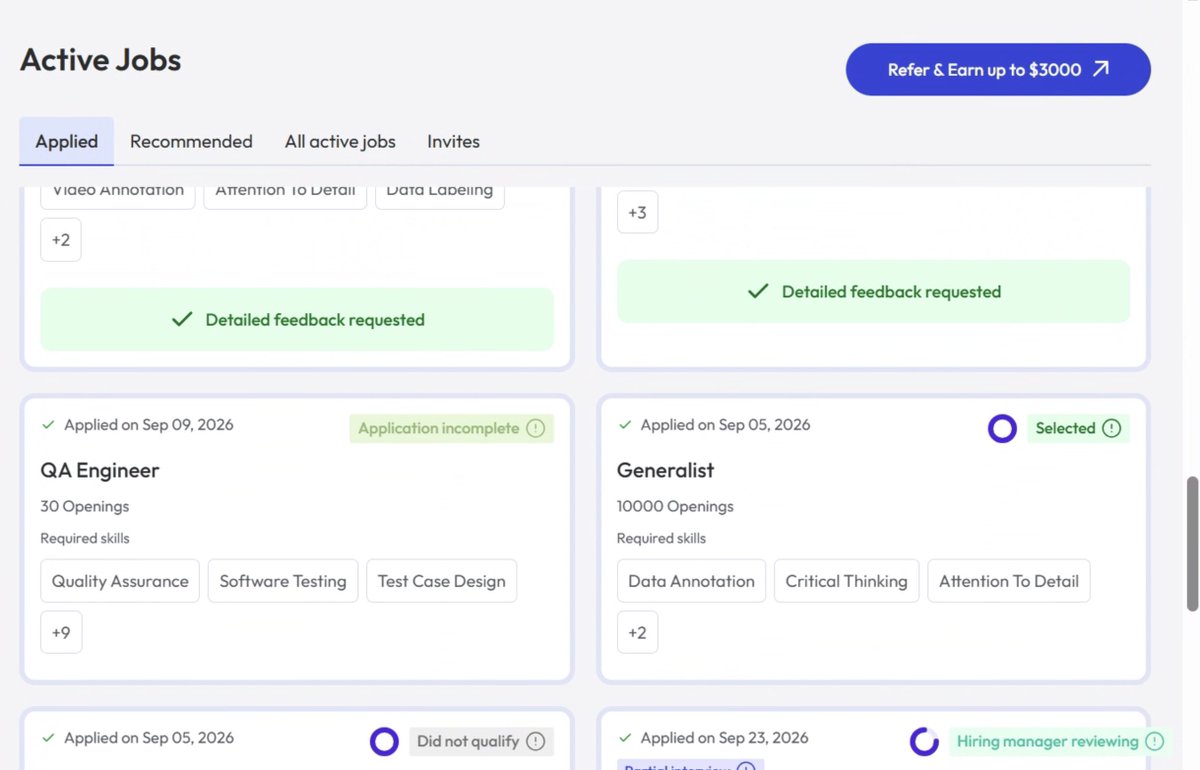This screenshot has height=770, width=1200.
Task: Click the 30 Openings text
Action: point(85,506)
